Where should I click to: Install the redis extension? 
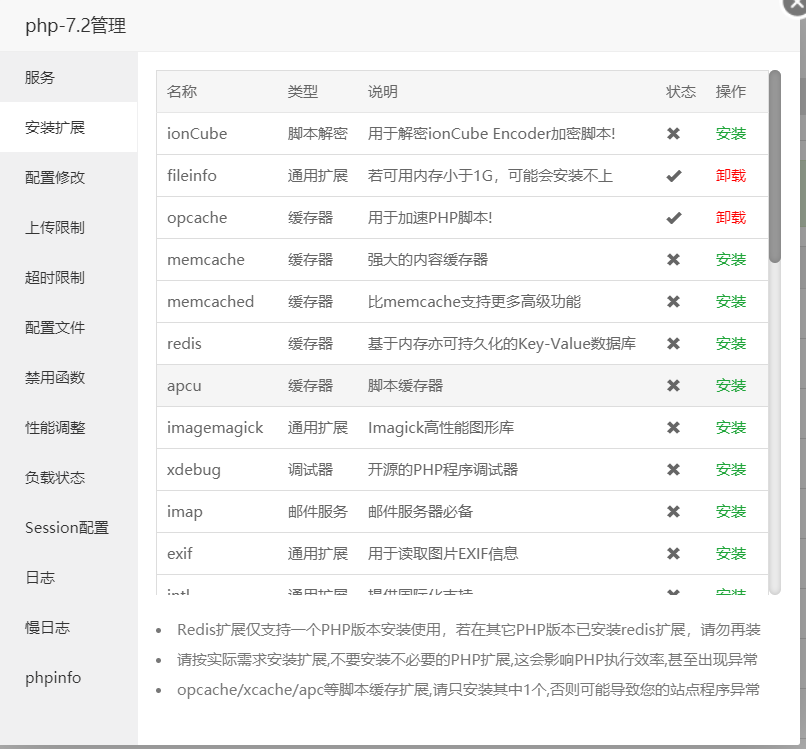[x=731, y=343]
